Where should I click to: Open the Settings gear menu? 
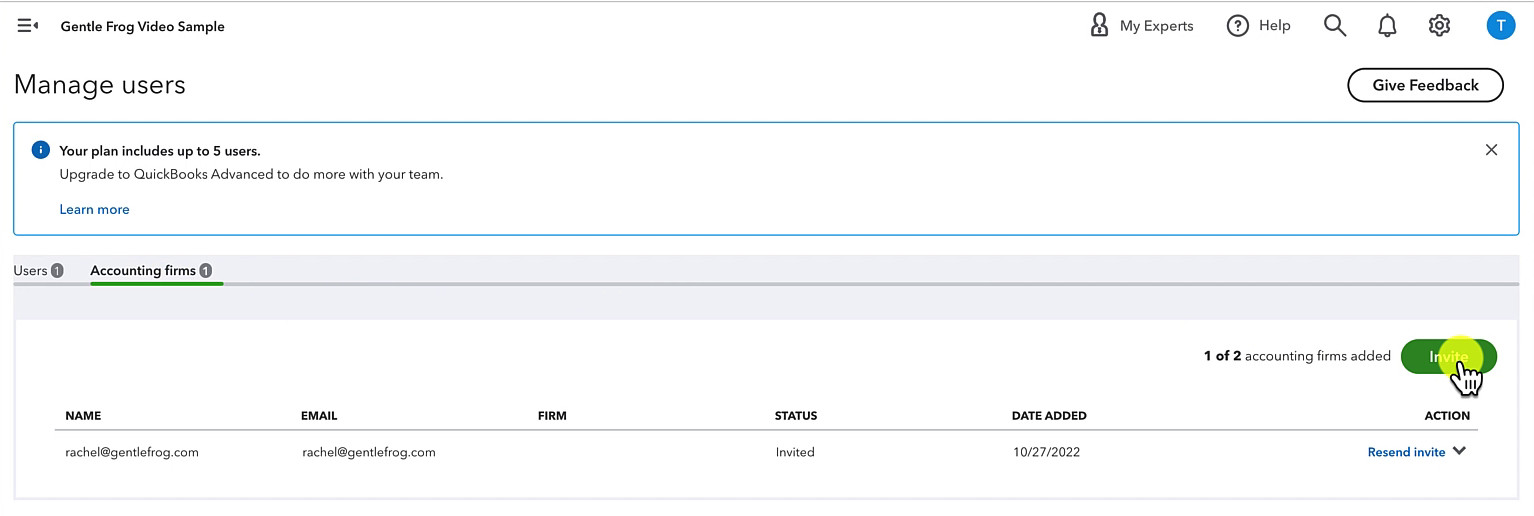coord(1439,26)
